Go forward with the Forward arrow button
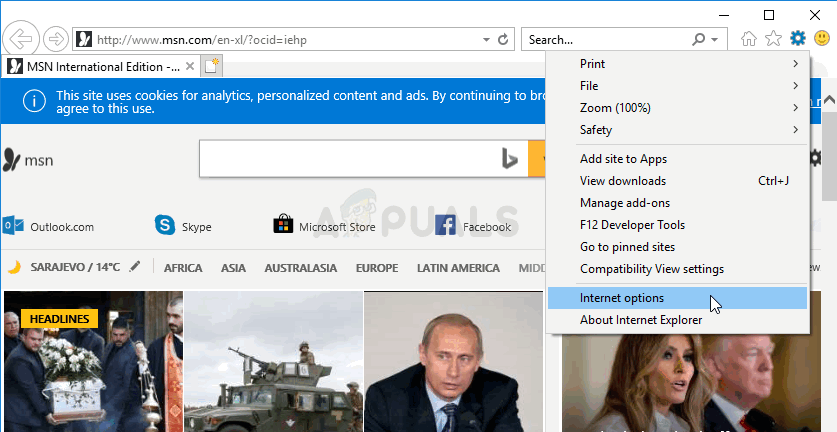 click(x=56, y=39)
